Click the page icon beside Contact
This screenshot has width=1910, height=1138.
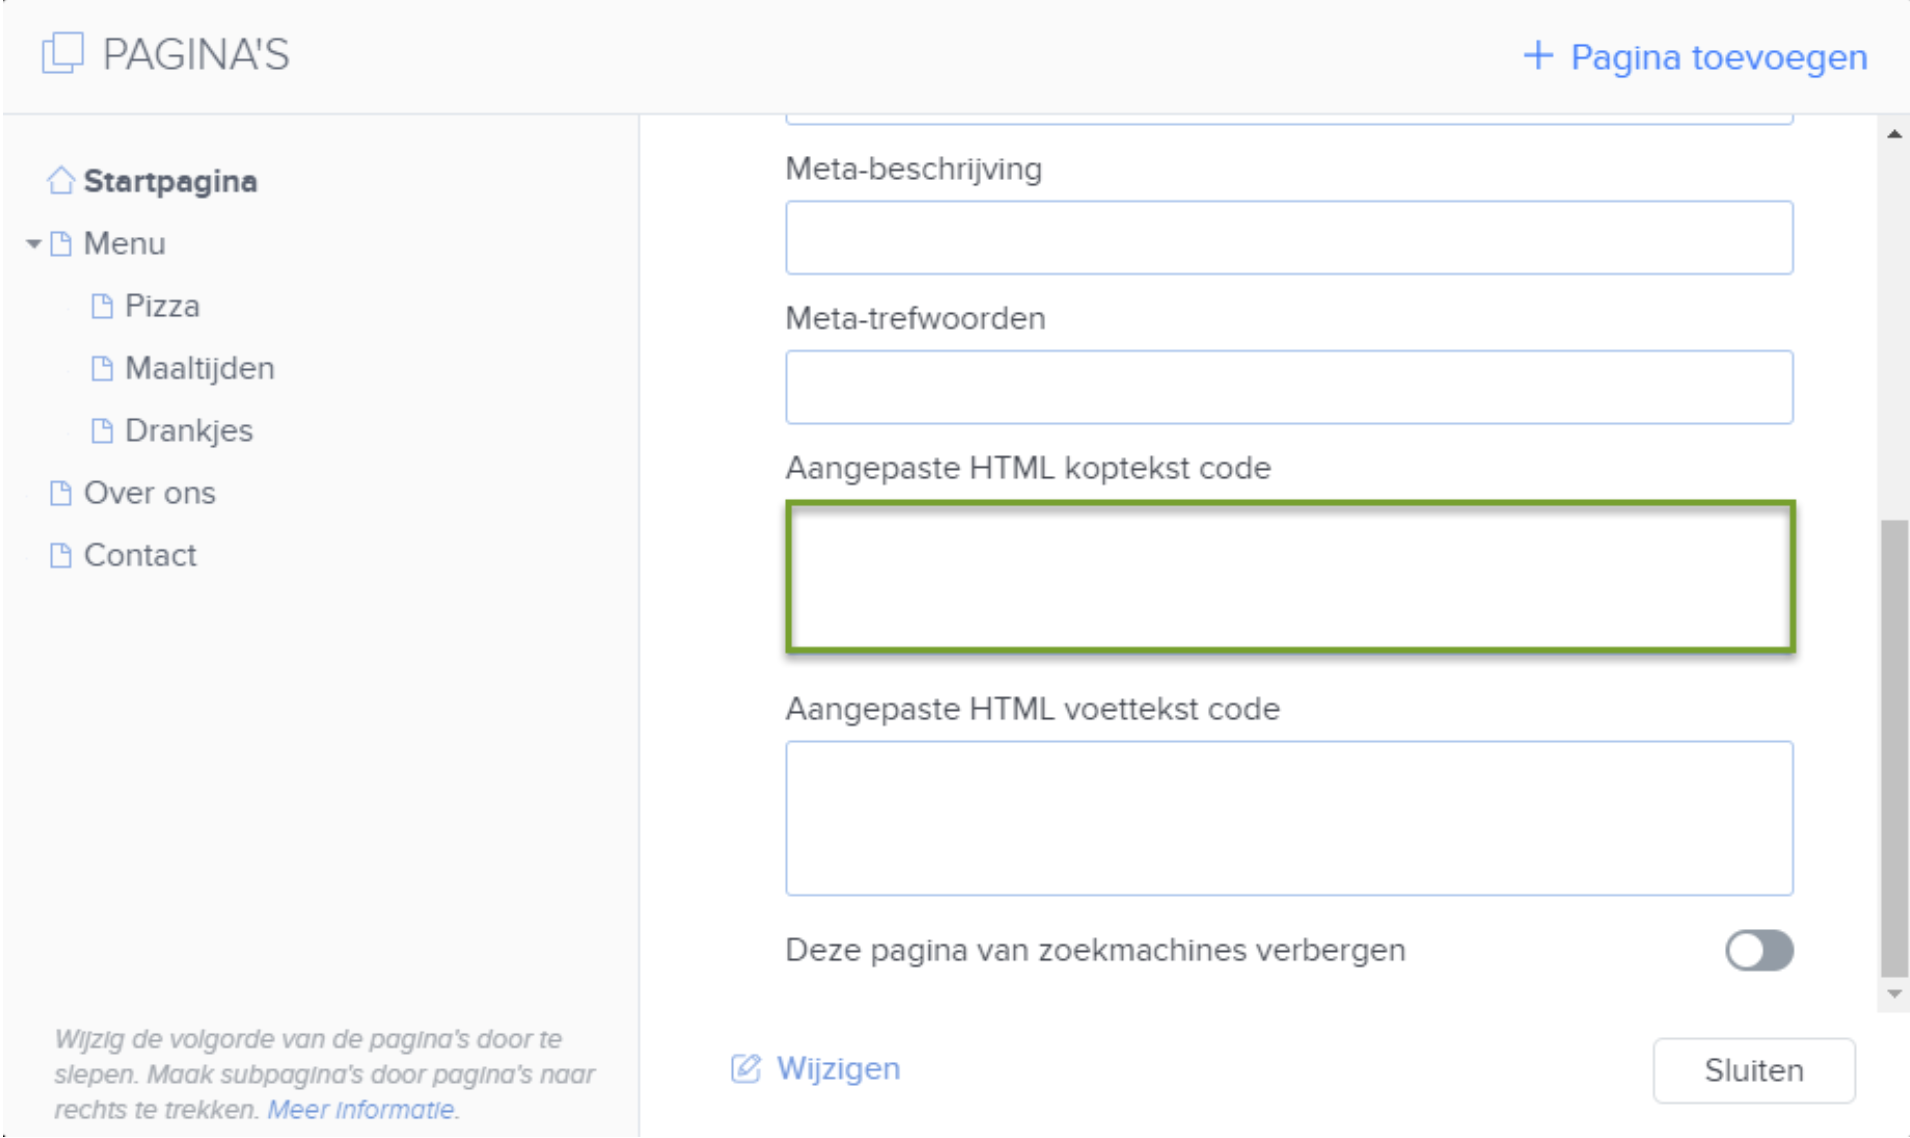60,554
